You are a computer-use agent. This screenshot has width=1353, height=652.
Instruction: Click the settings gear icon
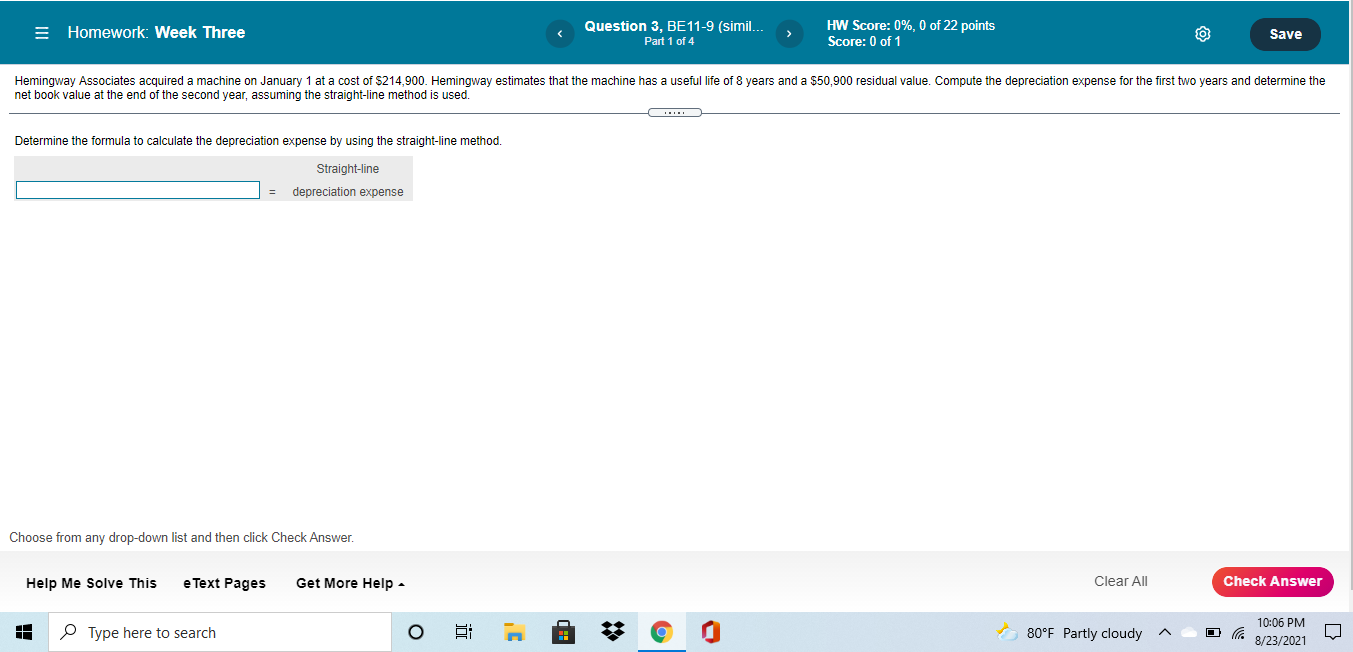[x=1202, y=33]
